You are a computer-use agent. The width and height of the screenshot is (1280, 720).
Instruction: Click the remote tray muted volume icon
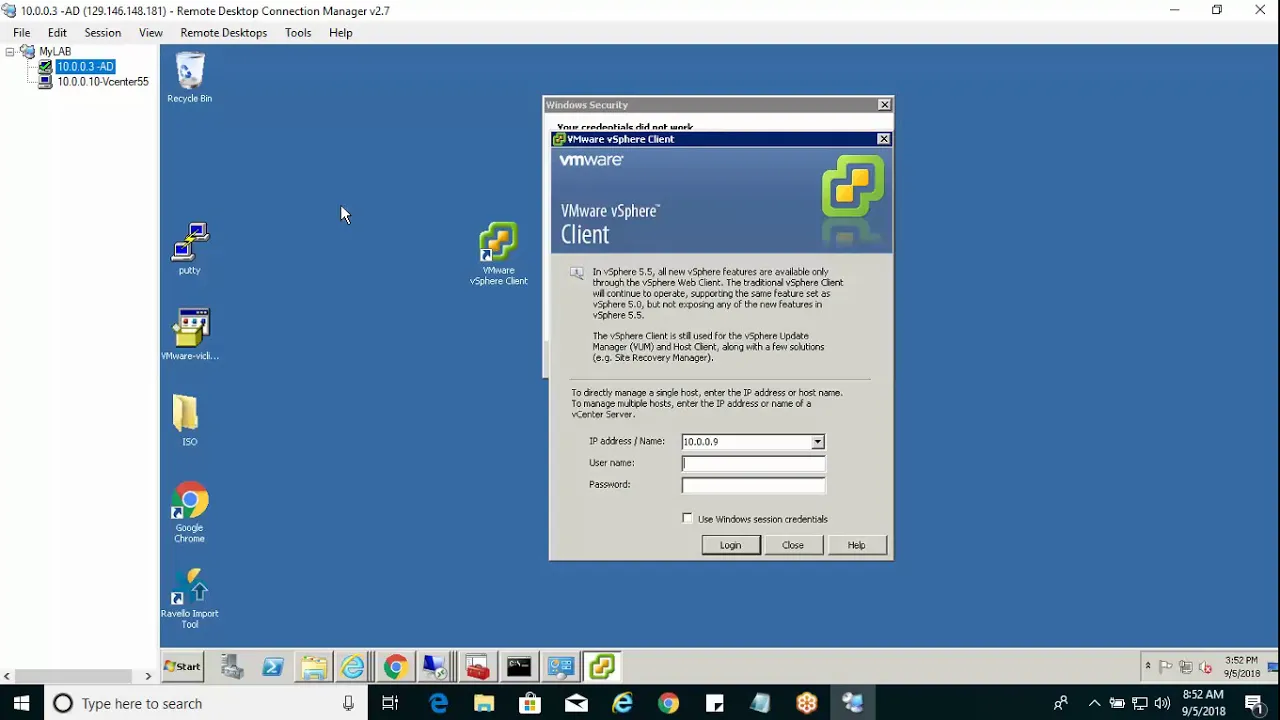1205,667
